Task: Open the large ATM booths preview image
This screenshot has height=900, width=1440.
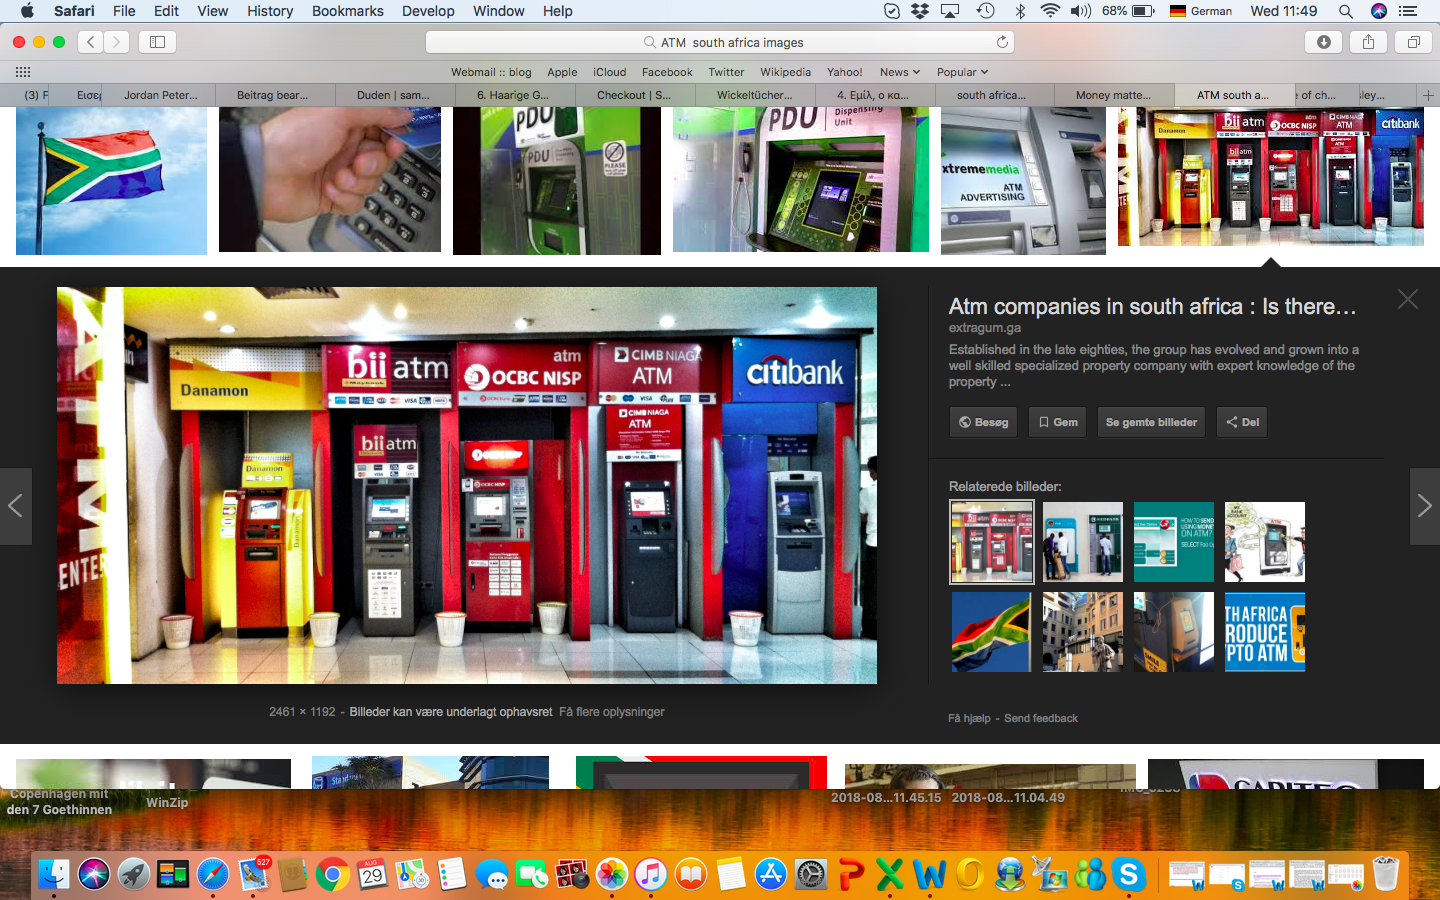Action: coord(467,486)
